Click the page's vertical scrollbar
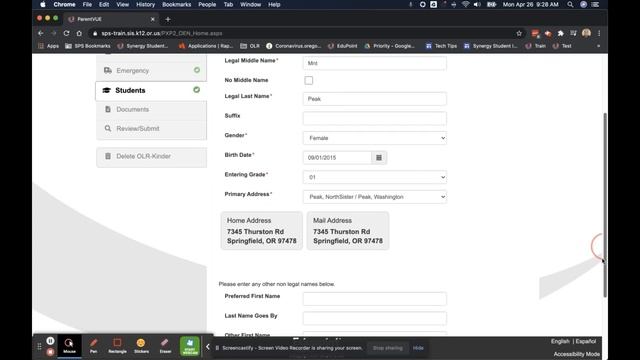 point(604,205)
